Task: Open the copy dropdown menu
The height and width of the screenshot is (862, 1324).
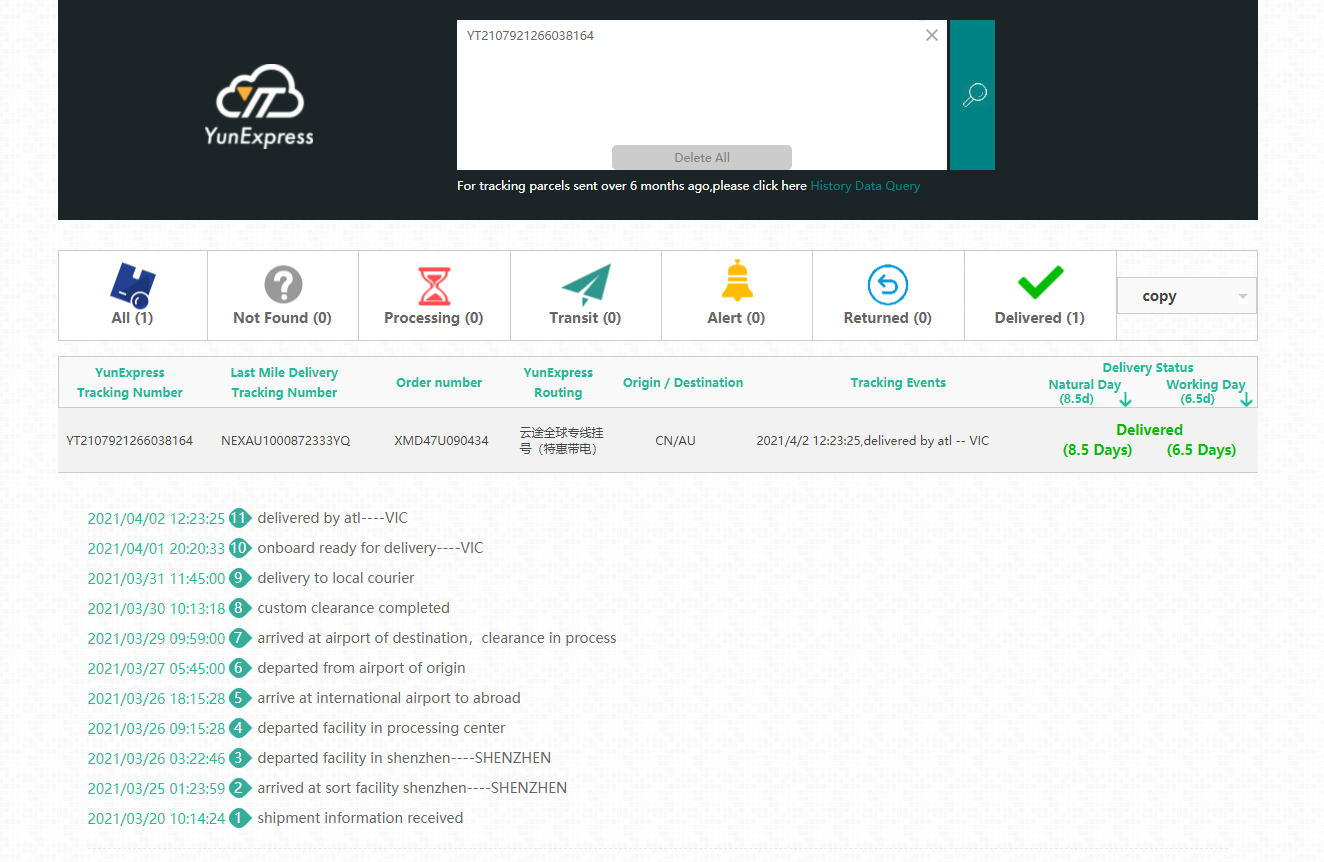Action: tap(1186, 296)
